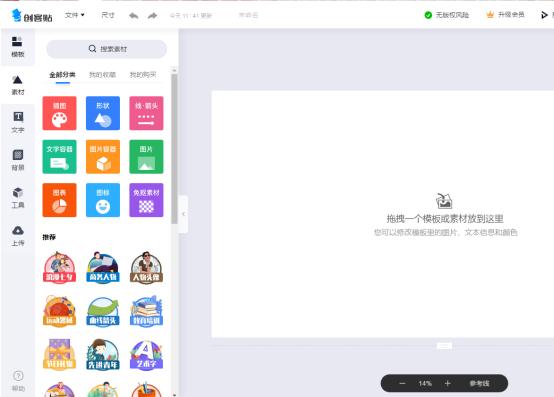The width and height of the screenshot is (554, 397).
Task: Select the green curved arrow badge
Action: pyautogui.click(x=103, y=311)
